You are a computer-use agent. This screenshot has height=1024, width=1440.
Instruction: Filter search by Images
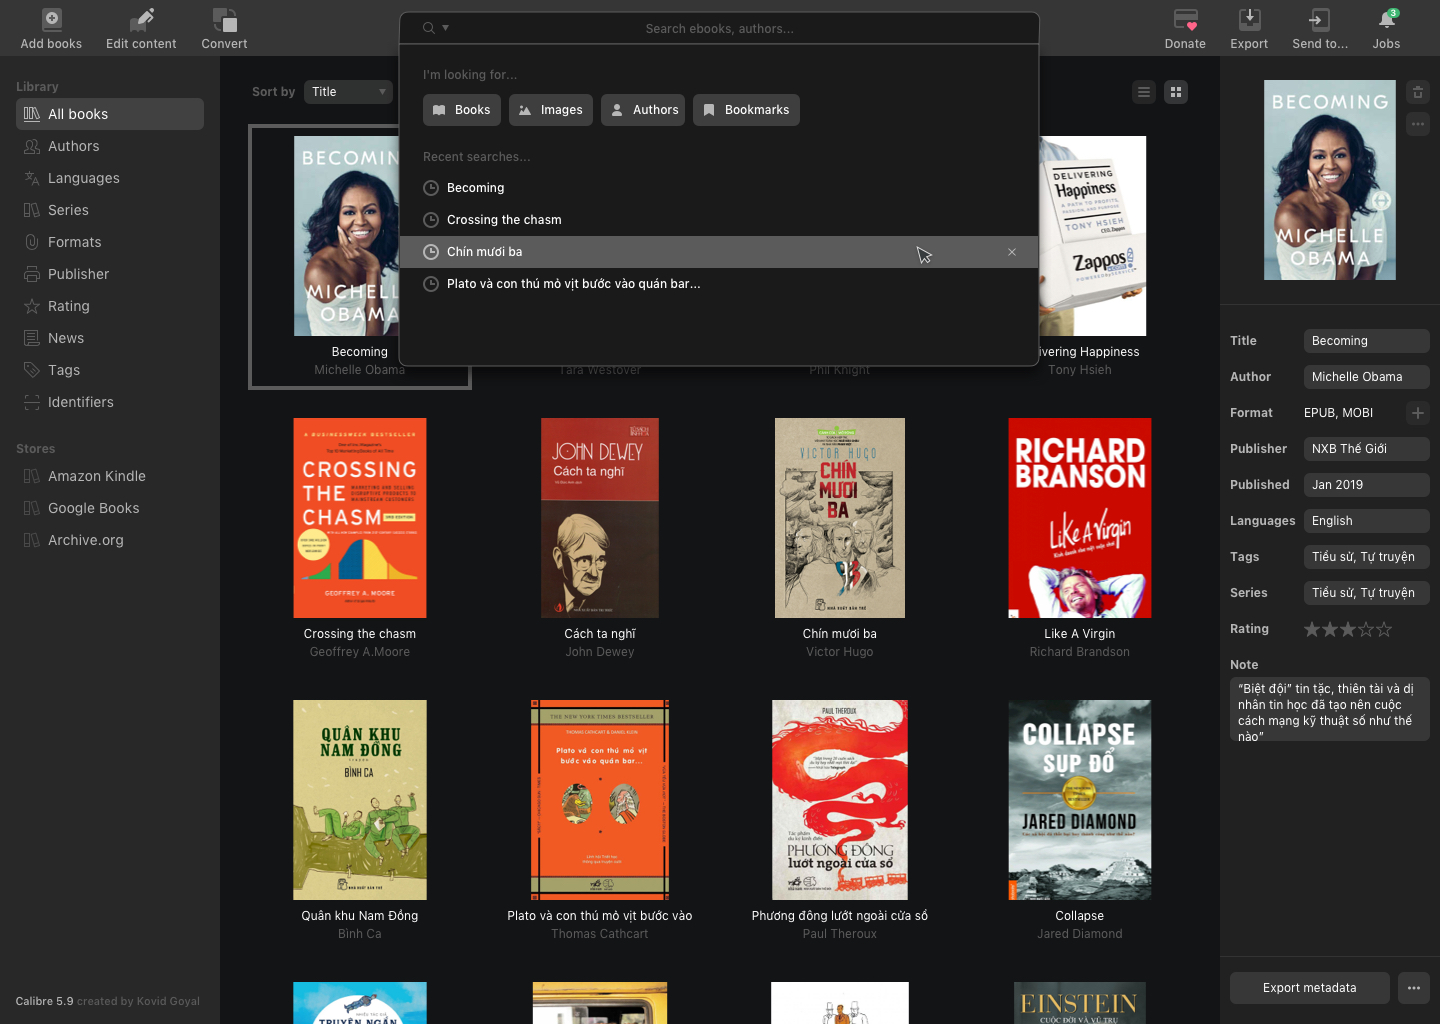point(551,110)
